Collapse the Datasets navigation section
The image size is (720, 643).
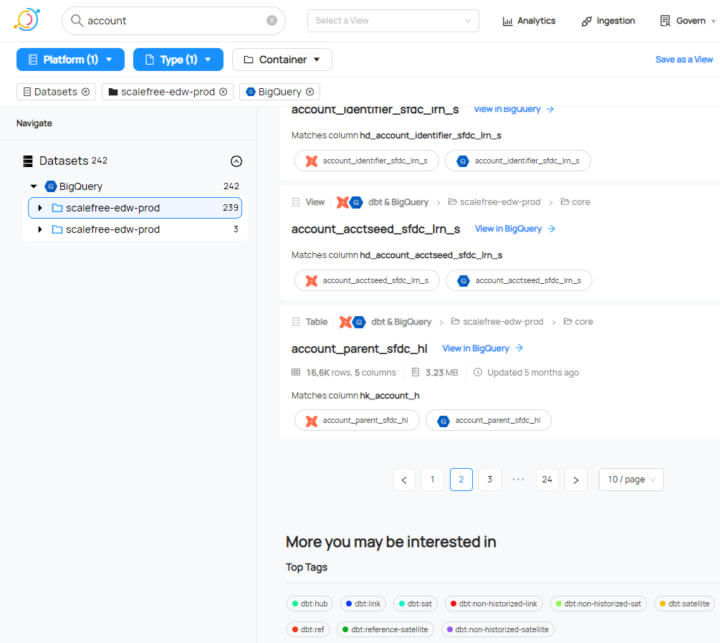pyautogui.click(x=236, y=161)
